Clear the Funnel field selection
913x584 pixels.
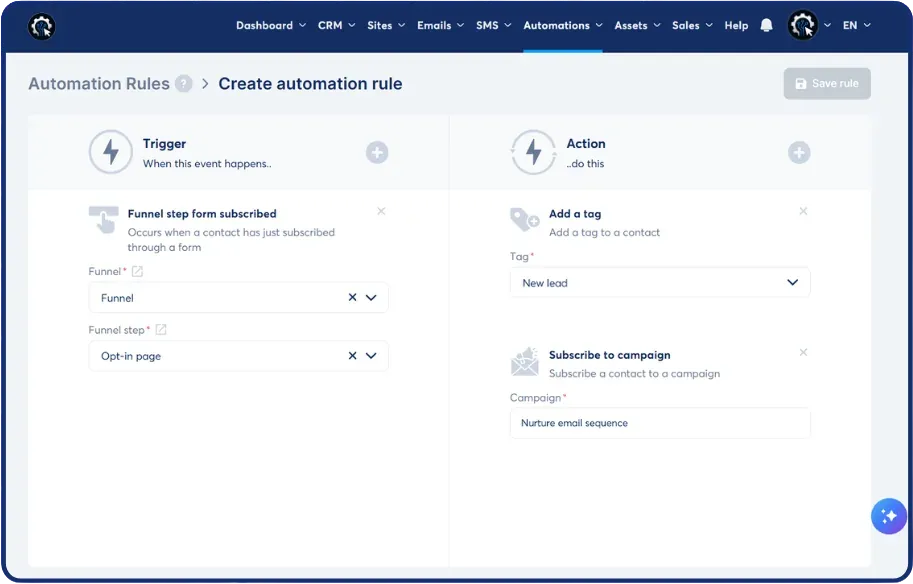352,298
